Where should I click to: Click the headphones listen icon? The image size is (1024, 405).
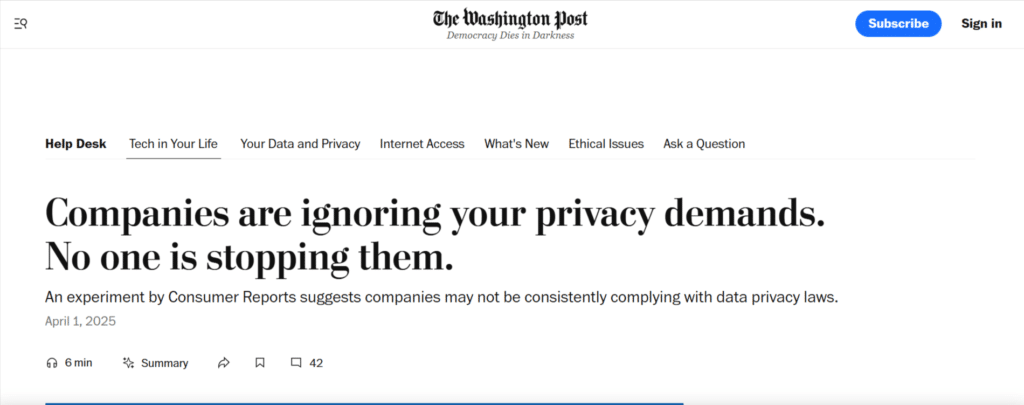click(x=52, y=363)
